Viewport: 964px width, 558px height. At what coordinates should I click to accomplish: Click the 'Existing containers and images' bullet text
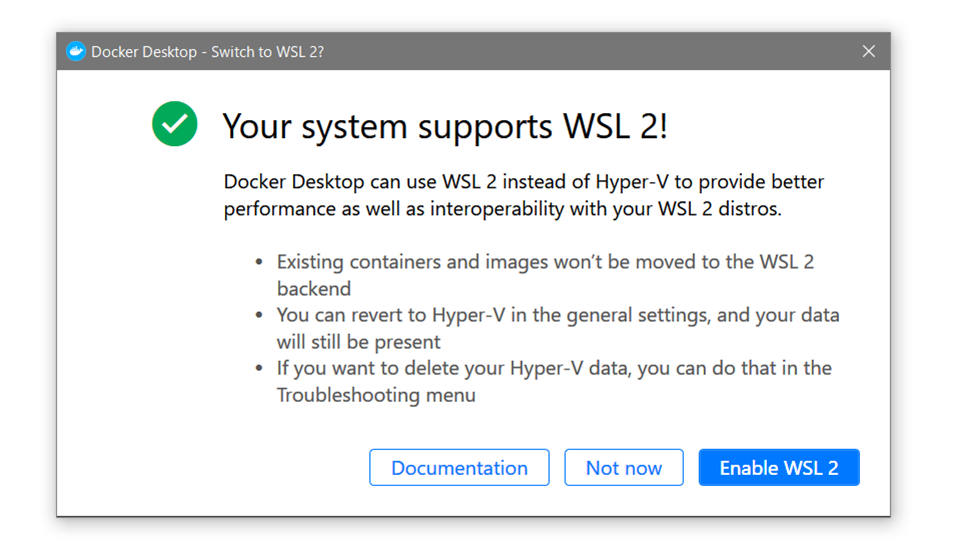pyautogui.click(x=545, y=262)
